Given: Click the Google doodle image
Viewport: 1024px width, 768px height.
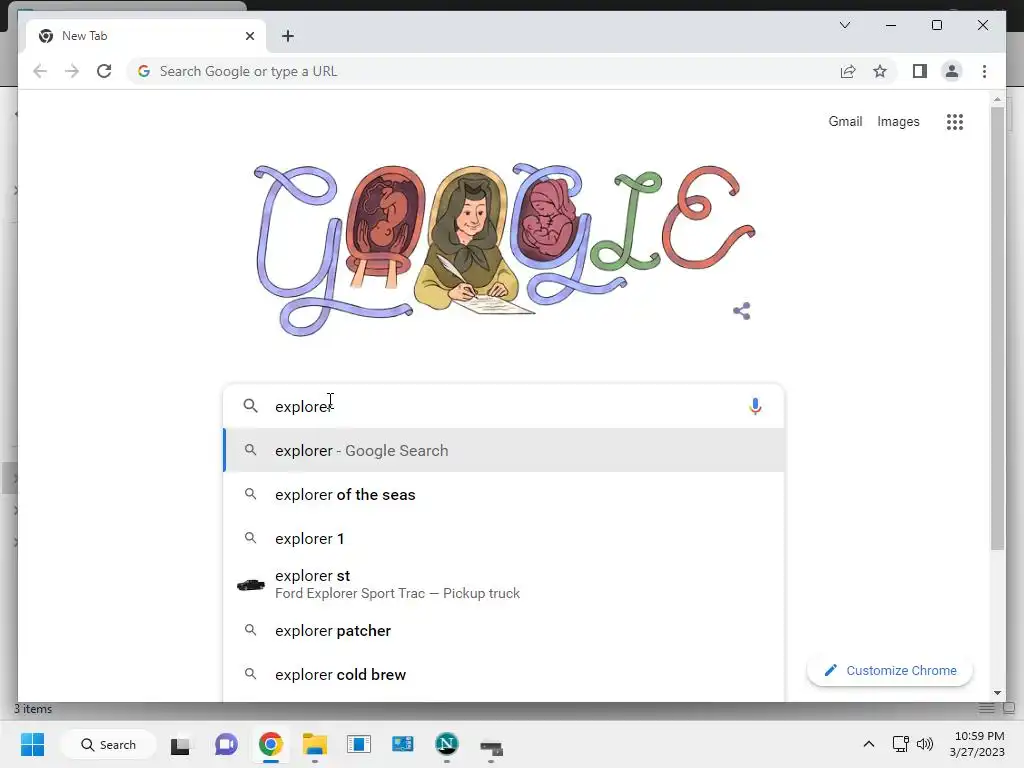Looking at the screenshot, I should (x=504, y=249).
